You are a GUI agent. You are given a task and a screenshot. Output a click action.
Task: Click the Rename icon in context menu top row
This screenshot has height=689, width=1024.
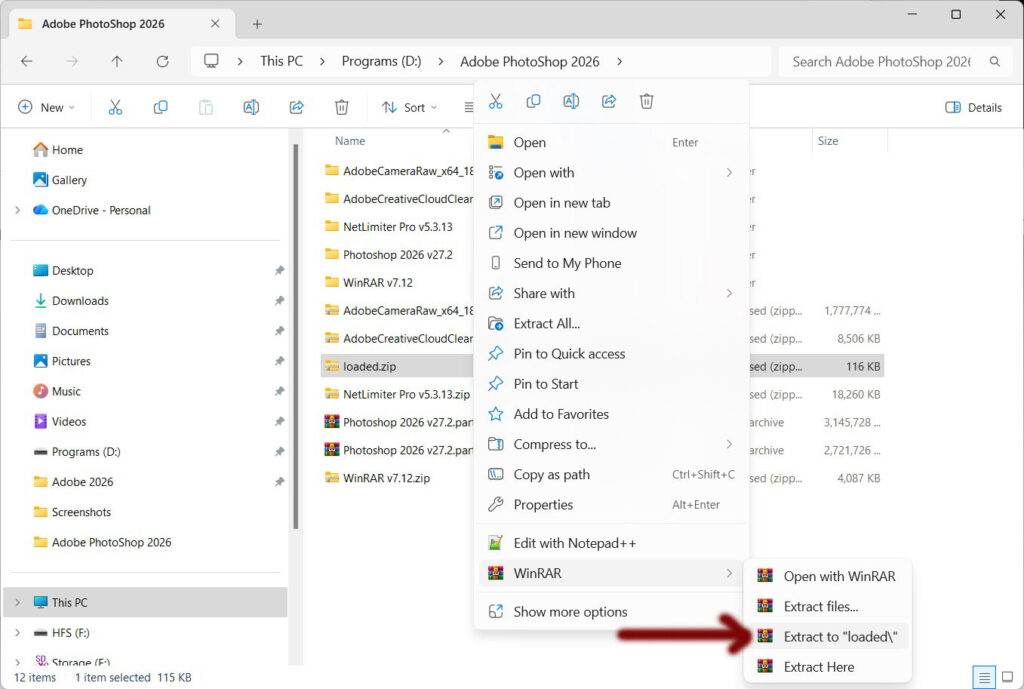coord(571,101)
